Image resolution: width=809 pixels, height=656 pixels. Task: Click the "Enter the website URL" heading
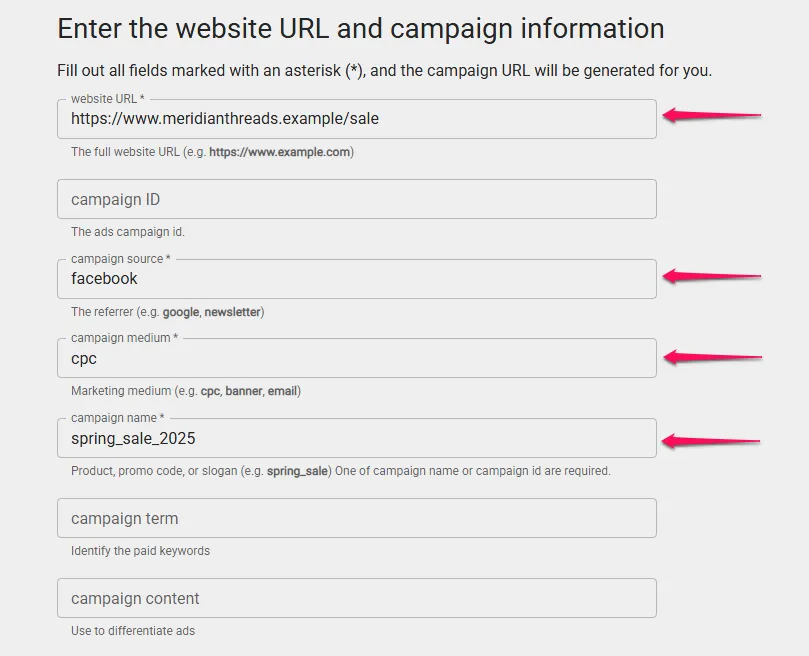(x=360, y=28)
